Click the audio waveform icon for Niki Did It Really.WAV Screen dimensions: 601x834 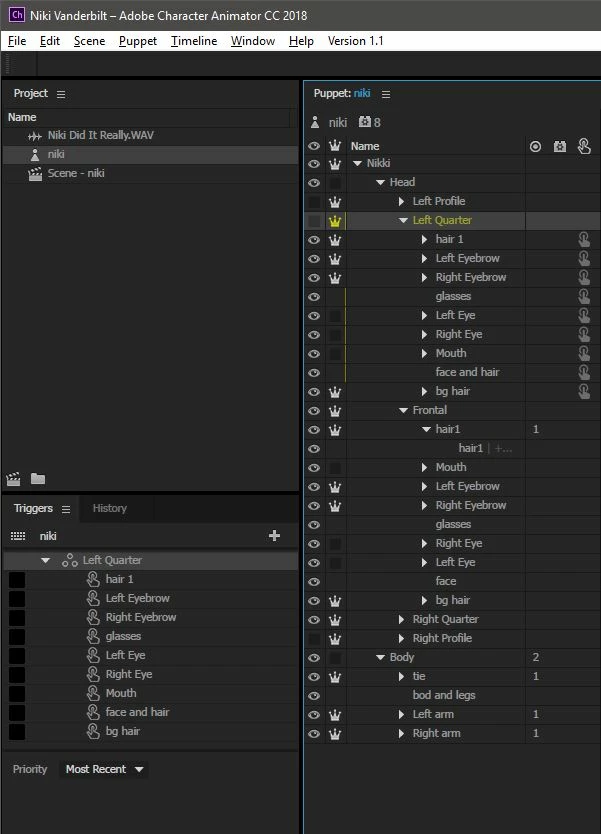coord(35,136)
